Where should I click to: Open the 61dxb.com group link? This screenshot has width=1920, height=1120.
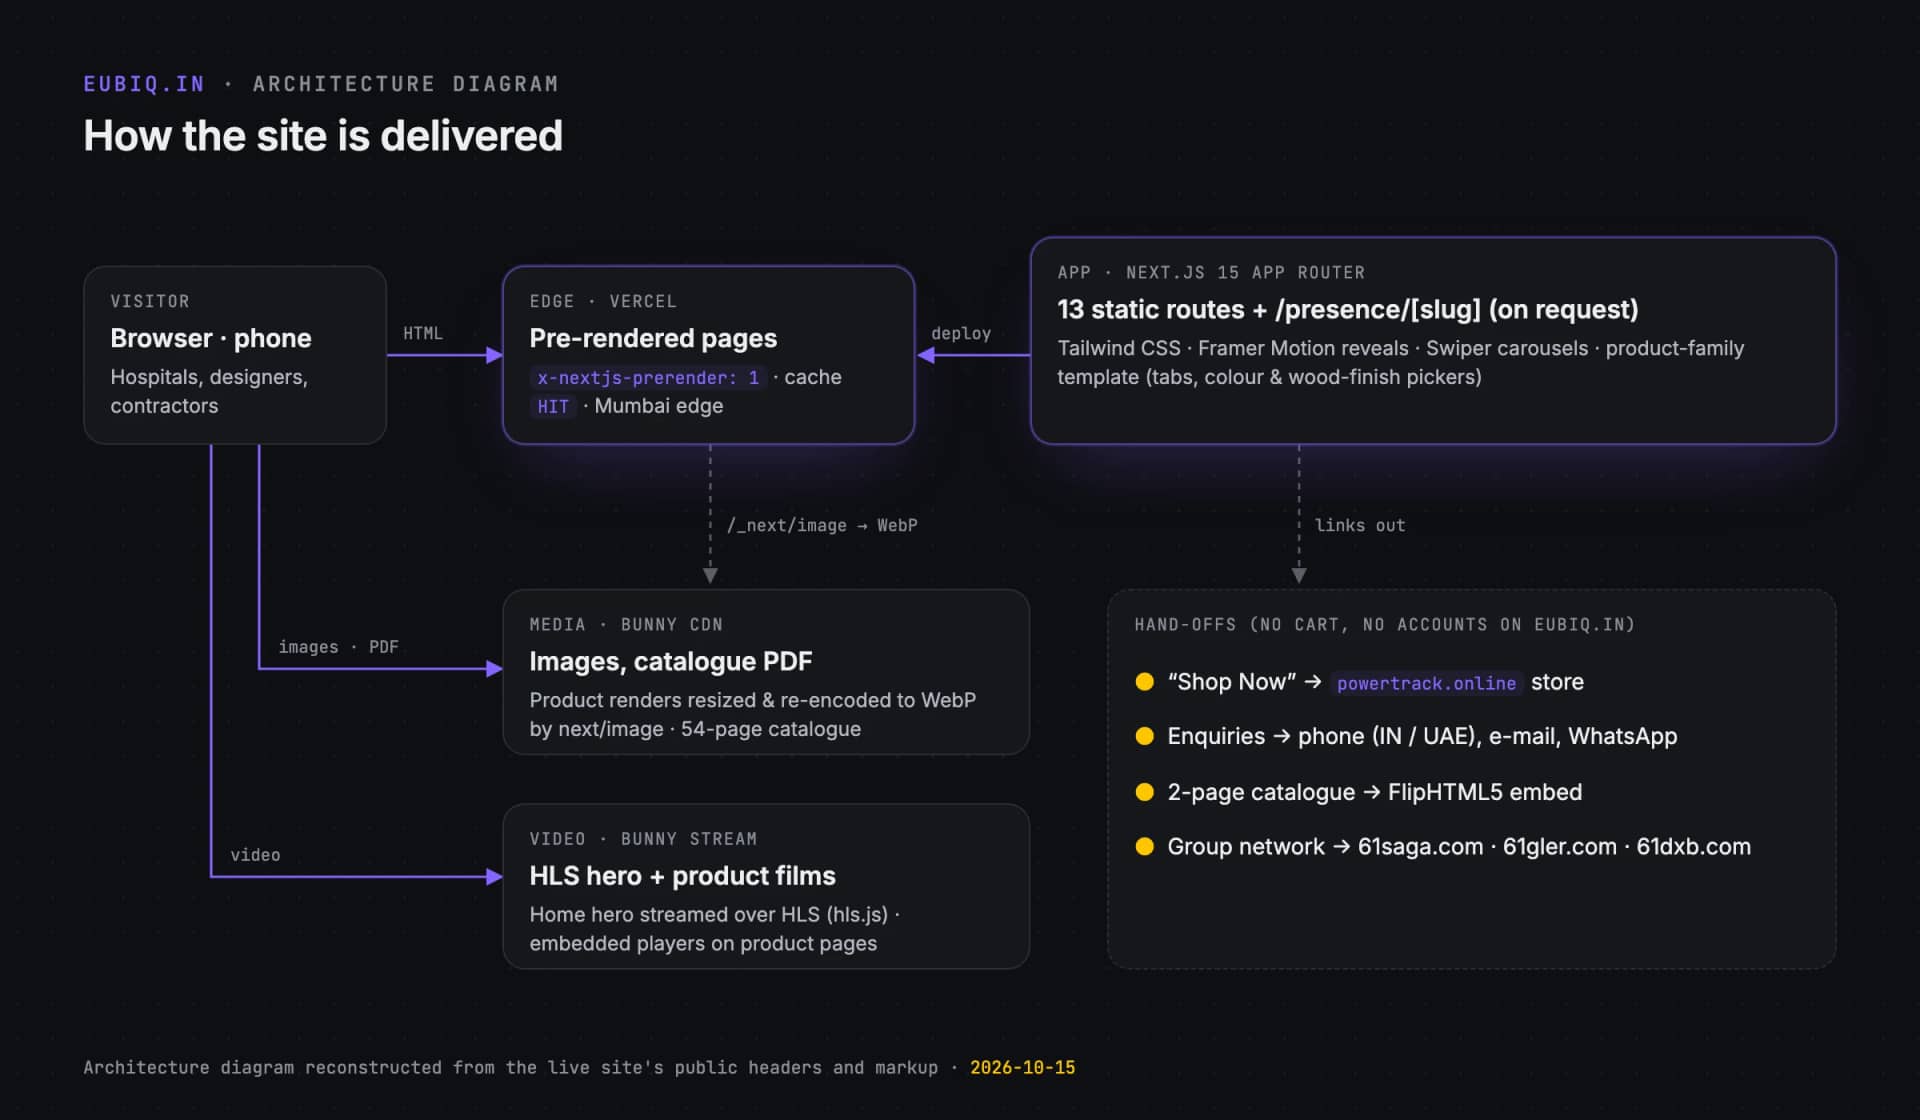[x=1693, y=846]
